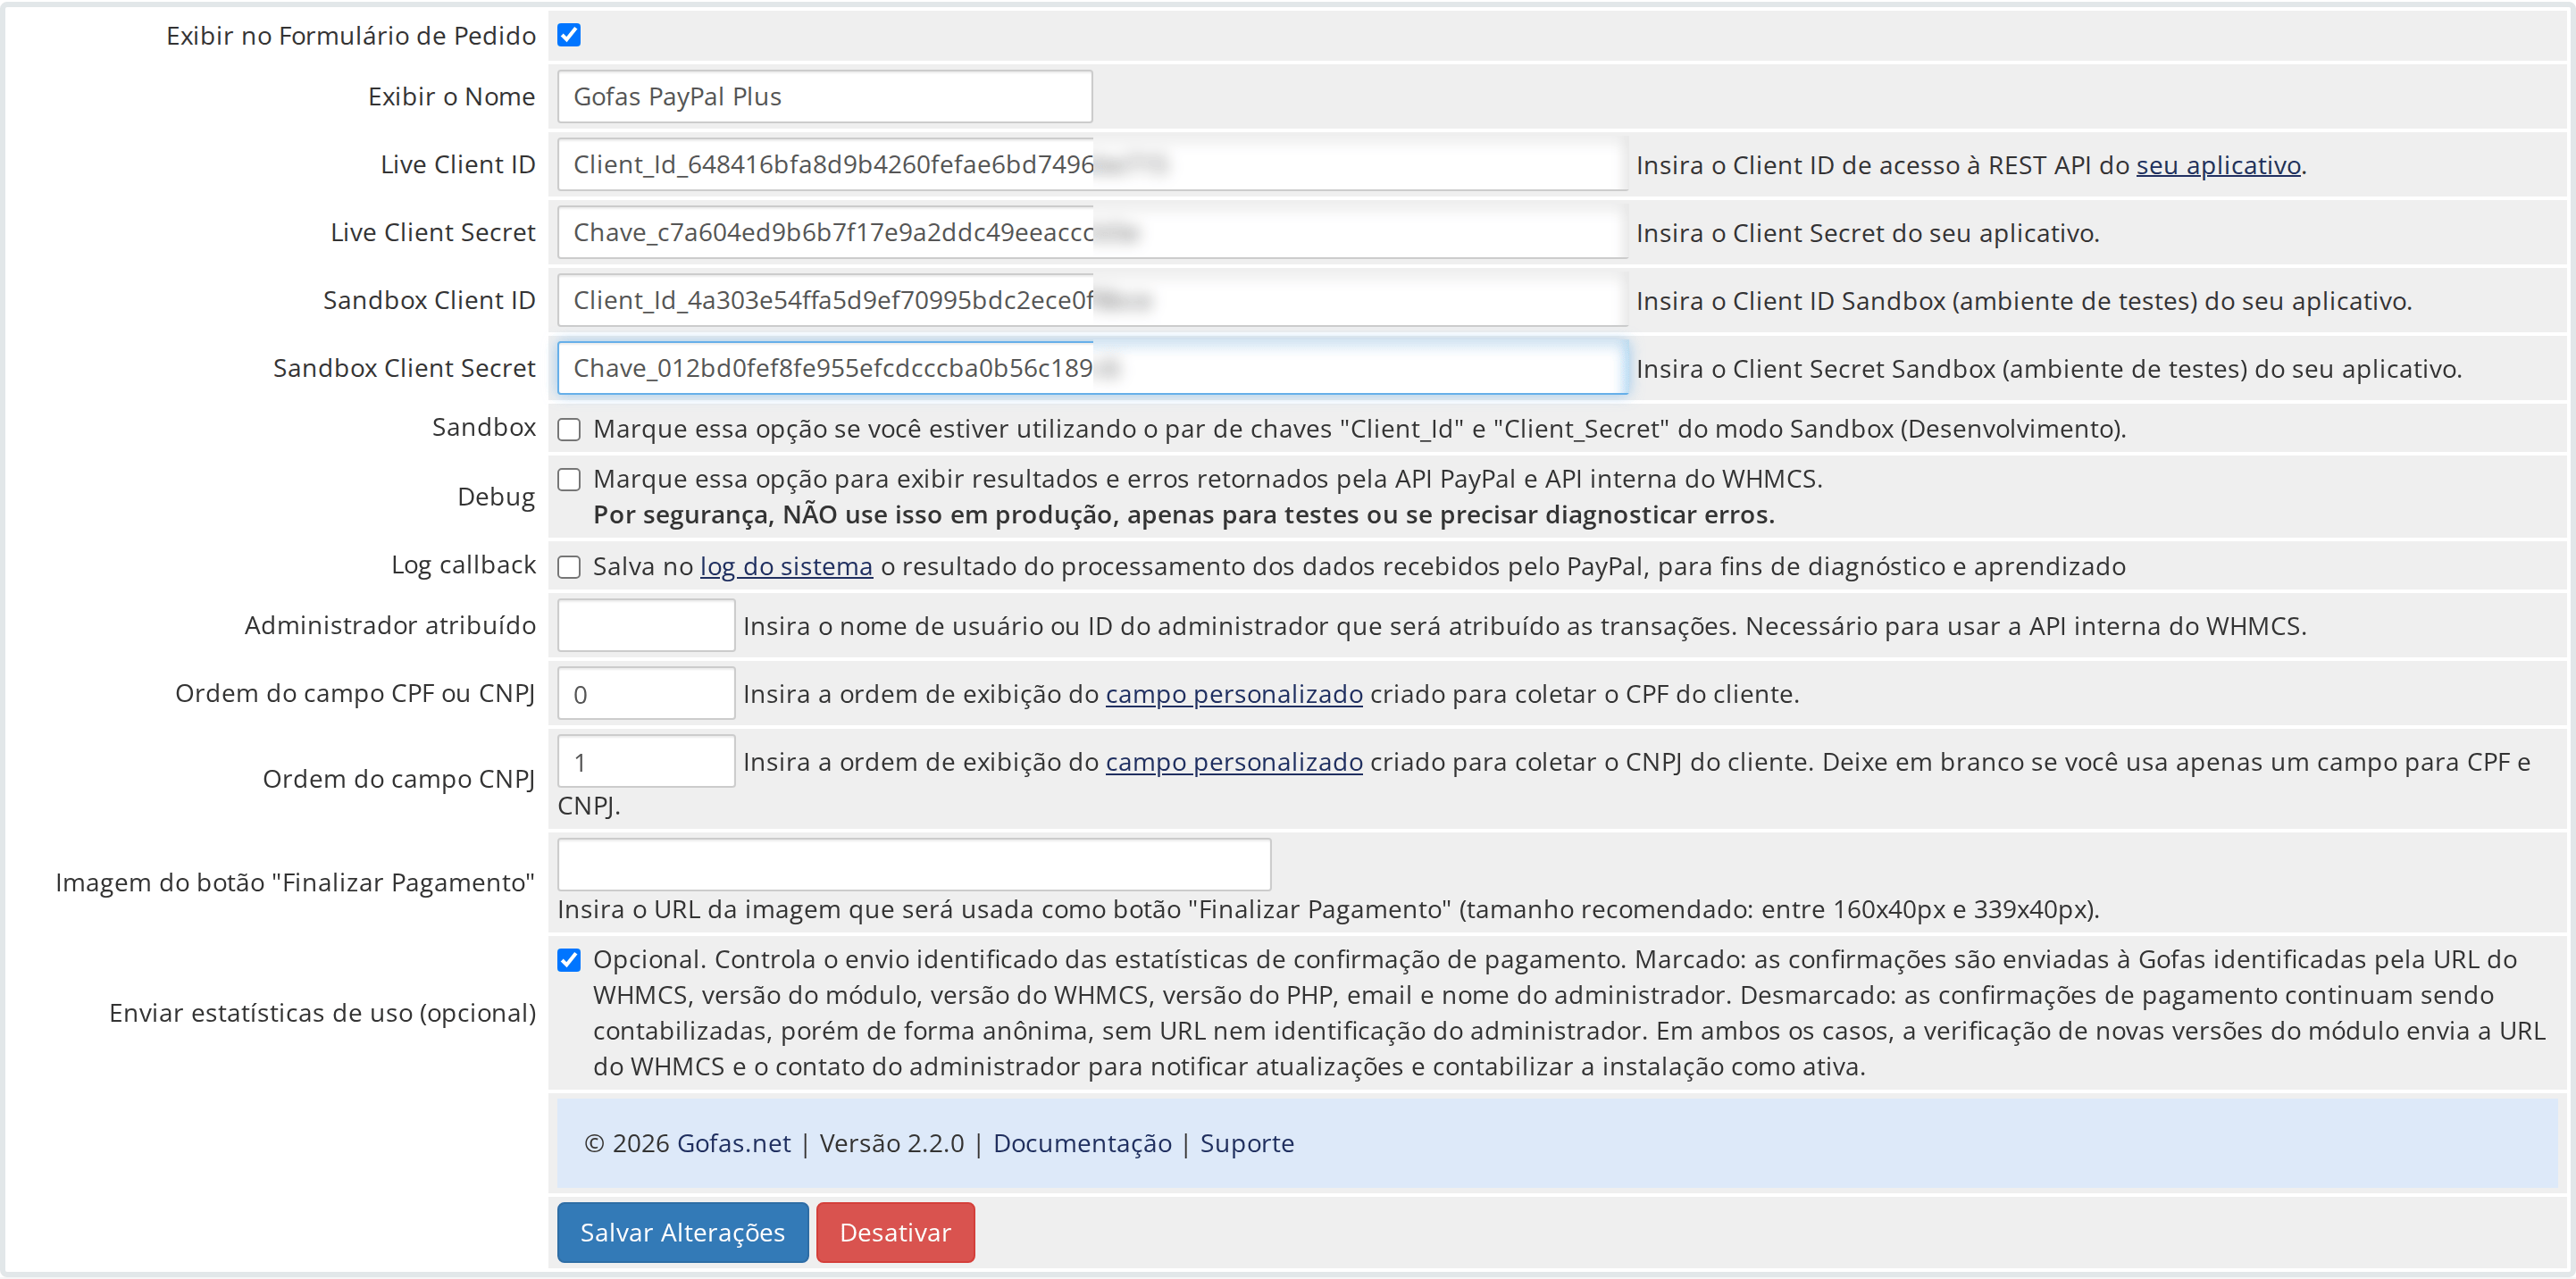Open the 'seu aplicativo' link

point(2218,166)
